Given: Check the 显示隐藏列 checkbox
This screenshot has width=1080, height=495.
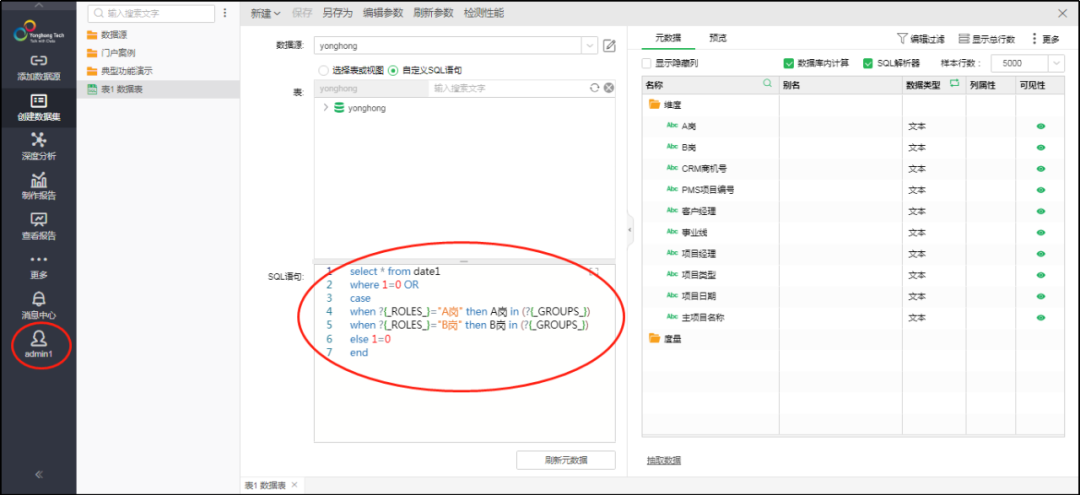Looking at the screenshot, I should coord(647,63).
